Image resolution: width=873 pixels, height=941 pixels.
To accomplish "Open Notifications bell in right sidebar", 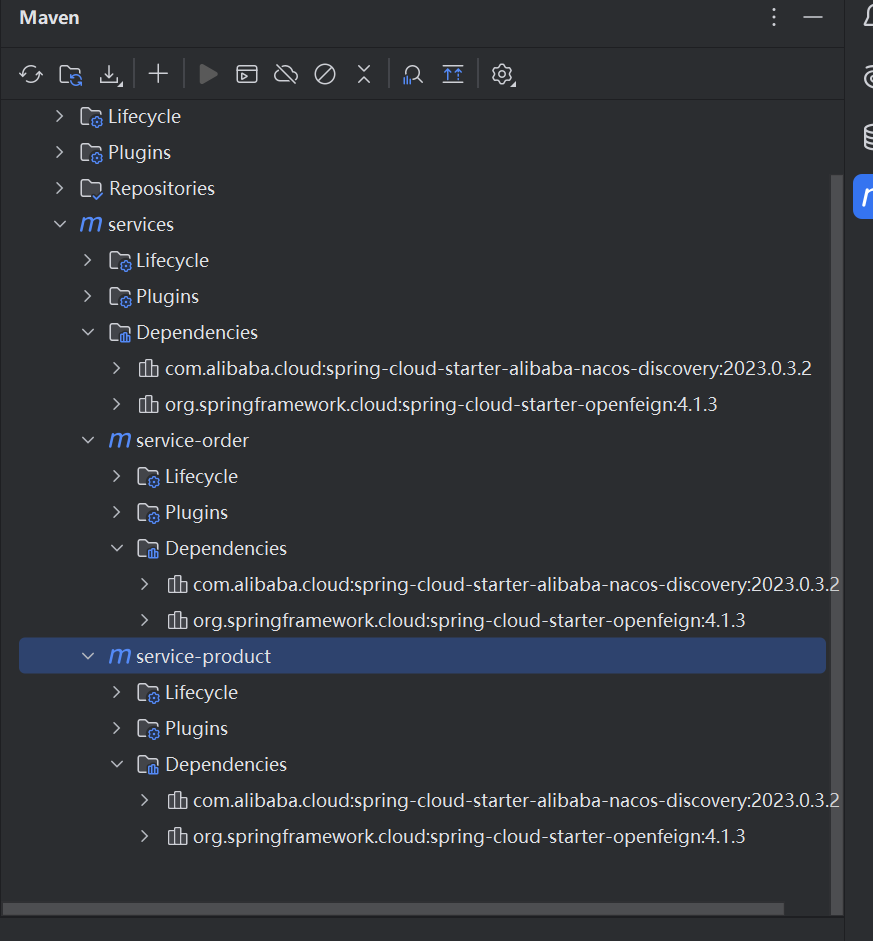I will click(868, 17).
